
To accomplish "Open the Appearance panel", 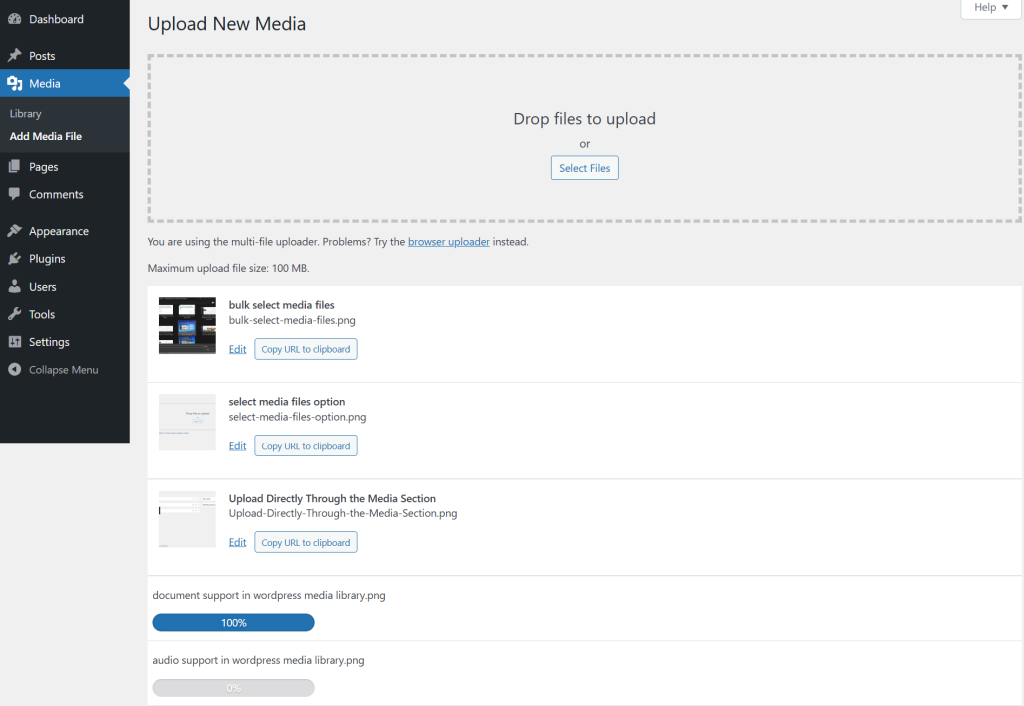I will 57,230.
